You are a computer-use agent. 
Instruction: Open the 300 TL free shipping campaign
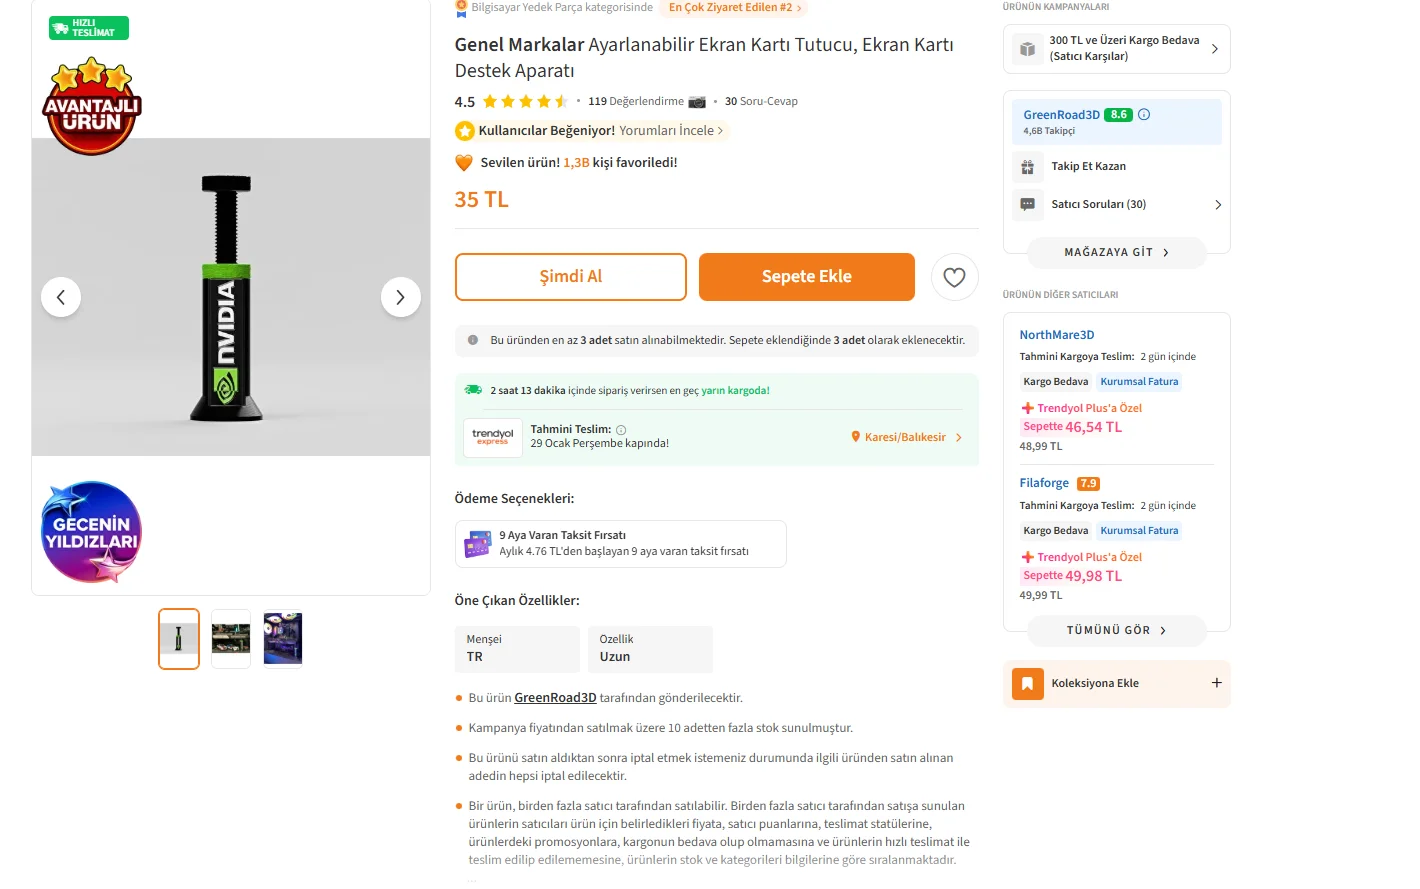pos(1116,49)
